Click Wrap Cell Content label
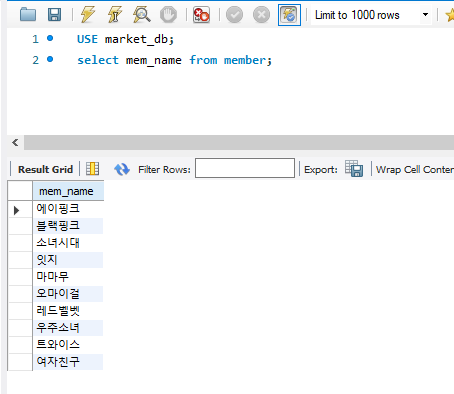This screenshot has height=394, width=454. click(415, 169)
